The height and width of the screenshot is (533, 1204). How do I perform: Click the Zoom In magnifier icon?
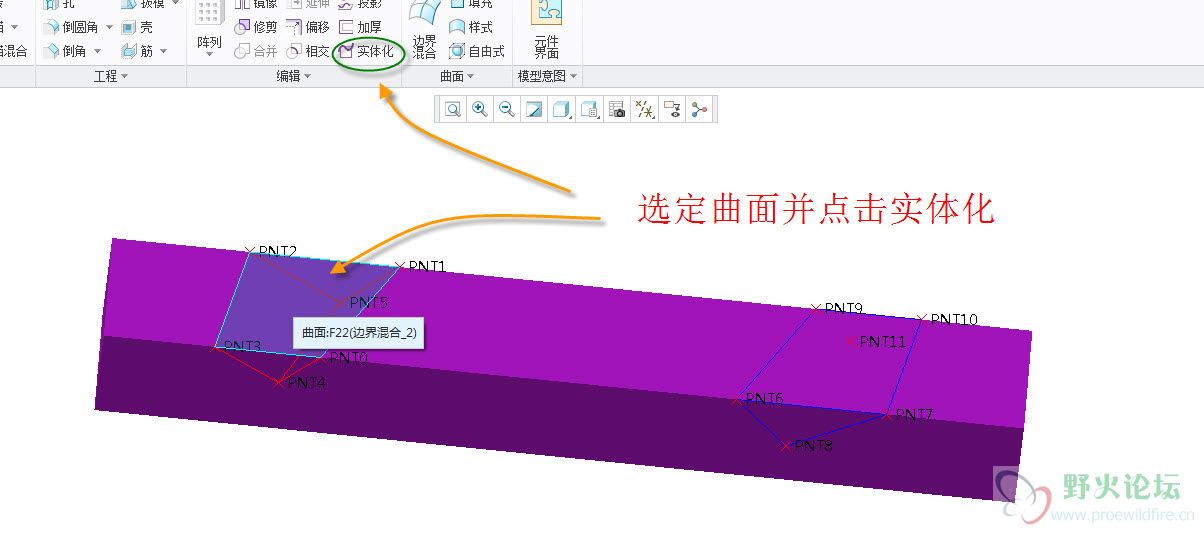pos(480,110)
